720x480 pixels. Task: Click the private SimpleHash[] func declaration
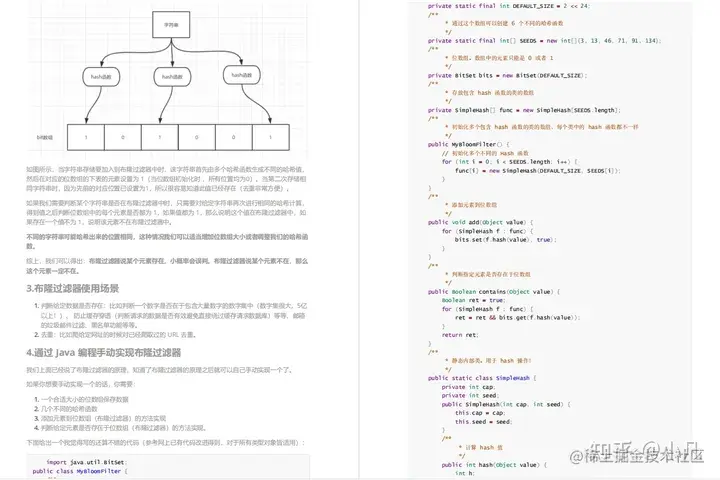(524, 110)
